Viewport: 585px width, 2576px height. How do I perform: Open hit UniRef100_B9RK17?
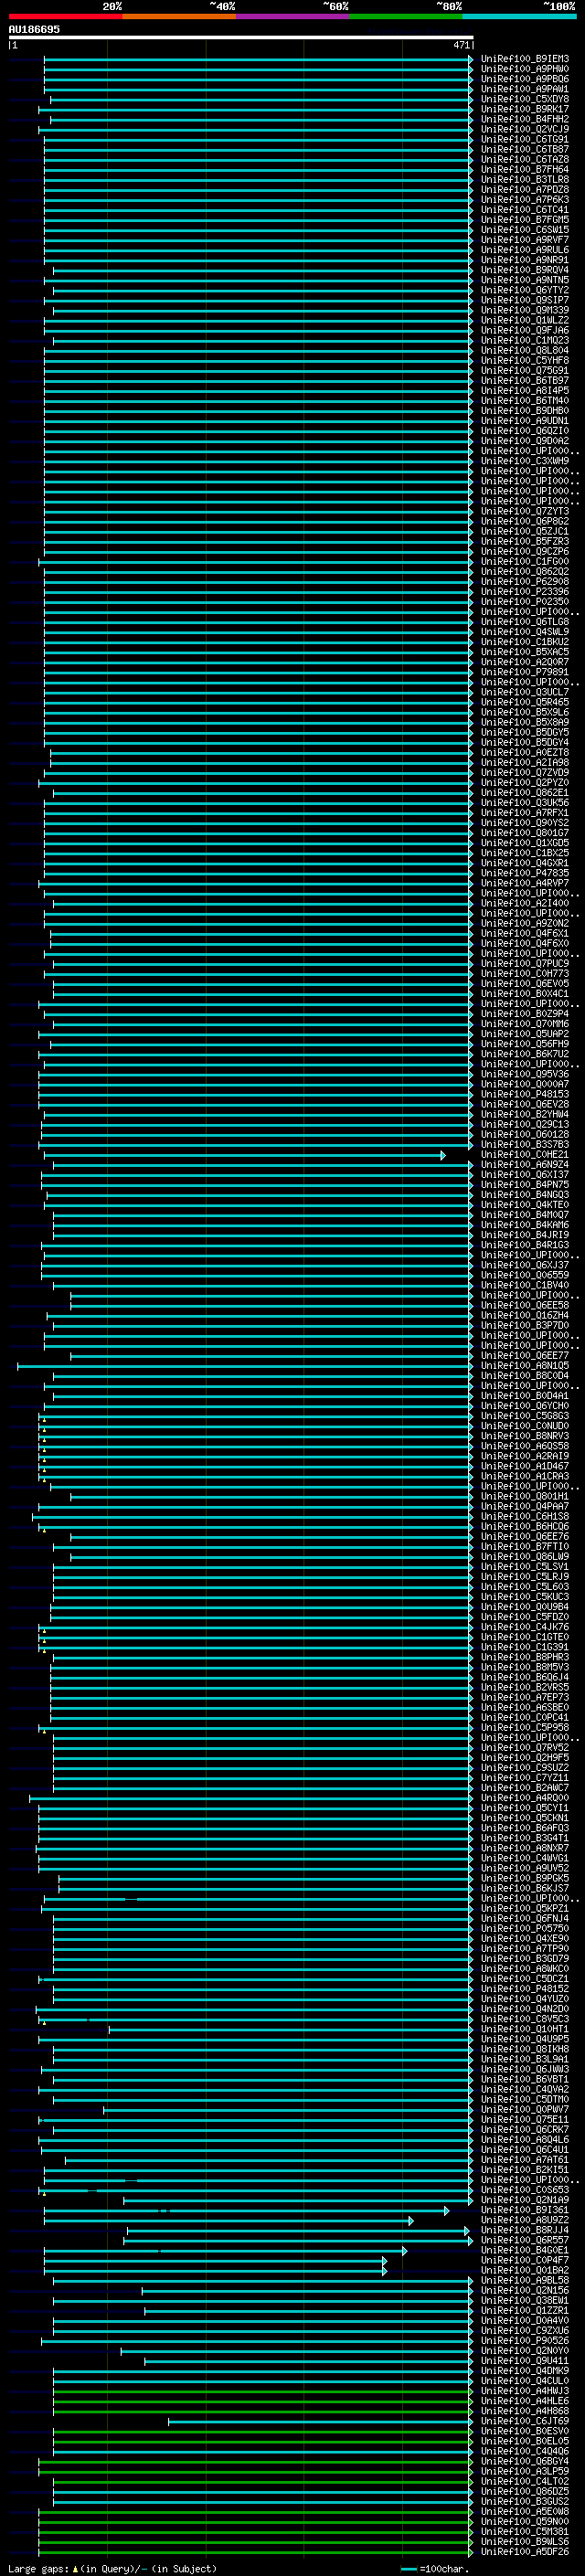coord(525,109)
